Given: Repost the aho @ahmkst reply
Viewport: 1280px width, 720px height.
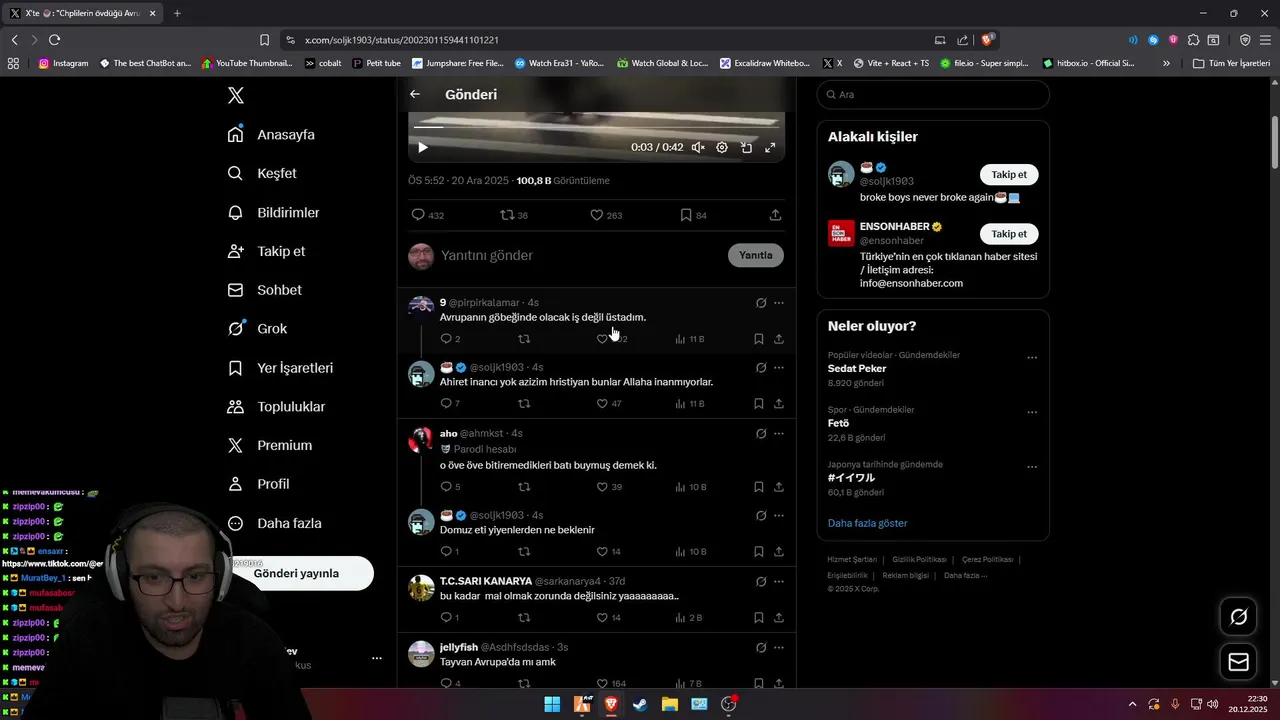Looking at the screenshot, I should point(524,487).
